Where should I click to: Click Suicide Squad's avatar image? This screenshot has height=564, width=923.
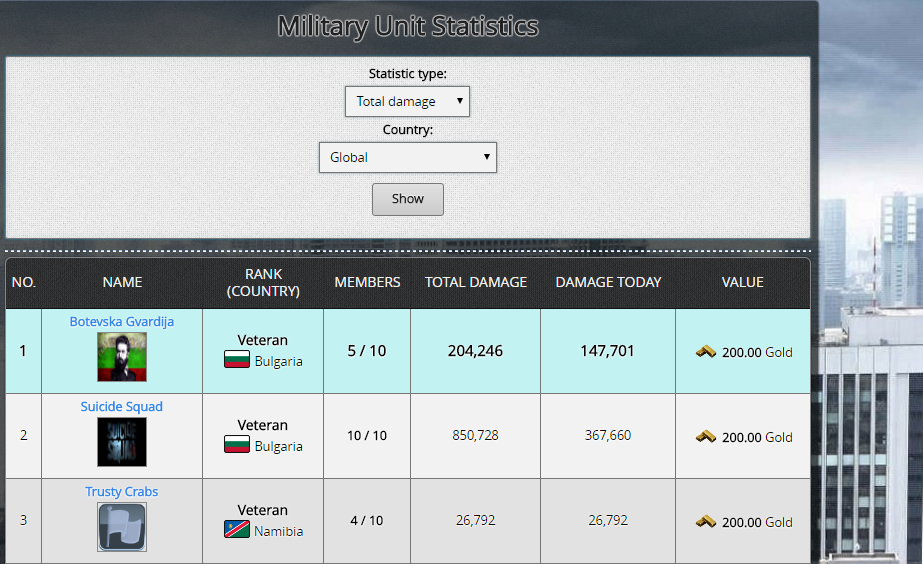[122, 442]
